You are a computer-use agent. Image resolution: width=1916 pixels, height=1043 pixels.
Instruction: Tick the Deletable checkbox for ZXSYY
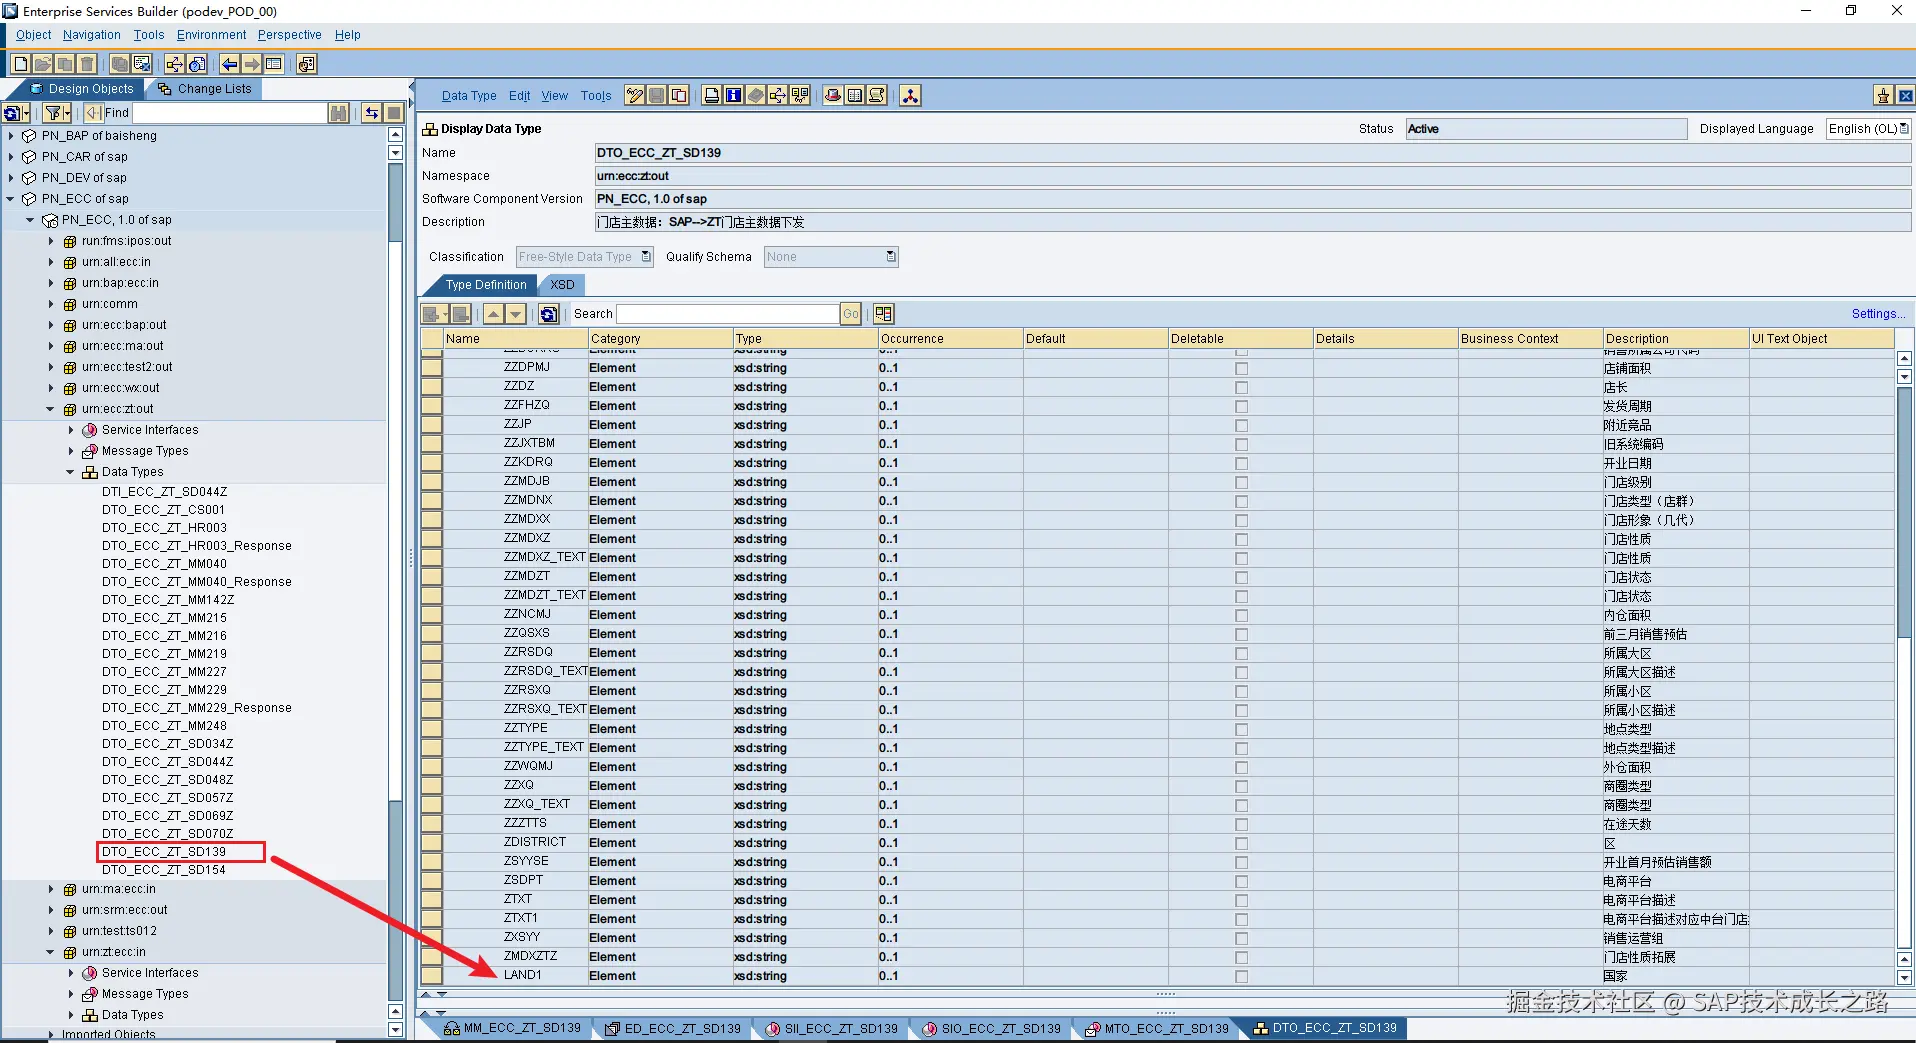point(1241,939)
